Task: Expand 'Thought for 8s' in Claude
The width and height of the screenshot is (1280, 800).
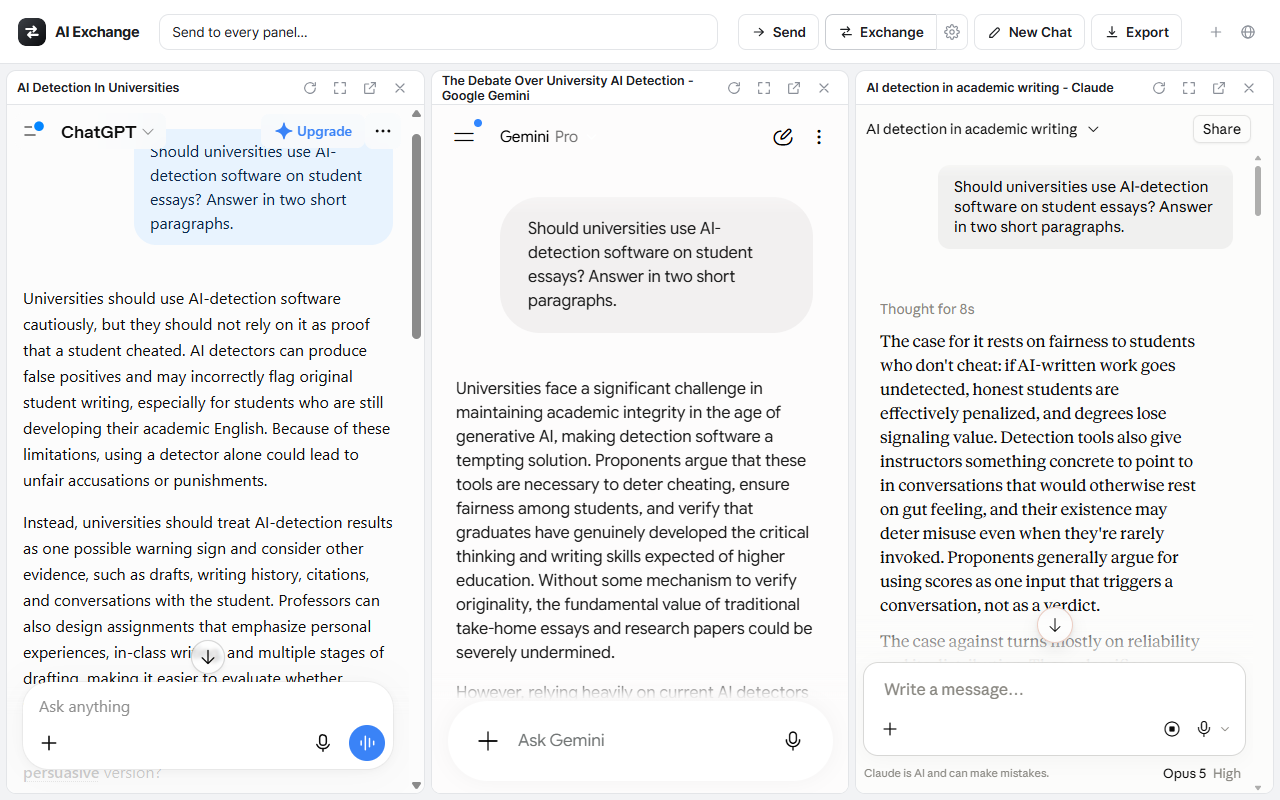Action: click(927, 309)
